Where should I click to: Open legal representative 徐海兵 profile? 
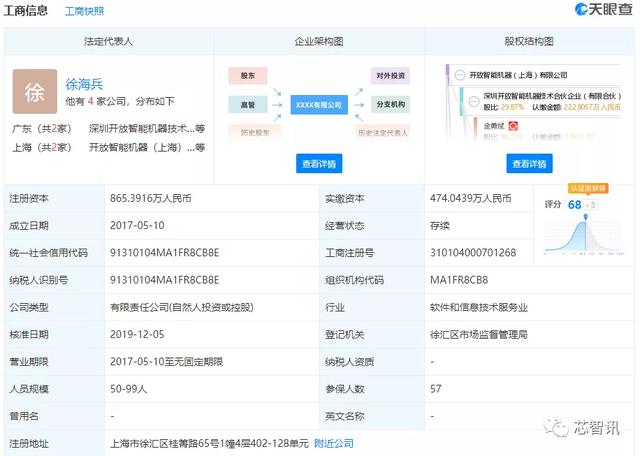pyautogui.click(x=84, y=84)
